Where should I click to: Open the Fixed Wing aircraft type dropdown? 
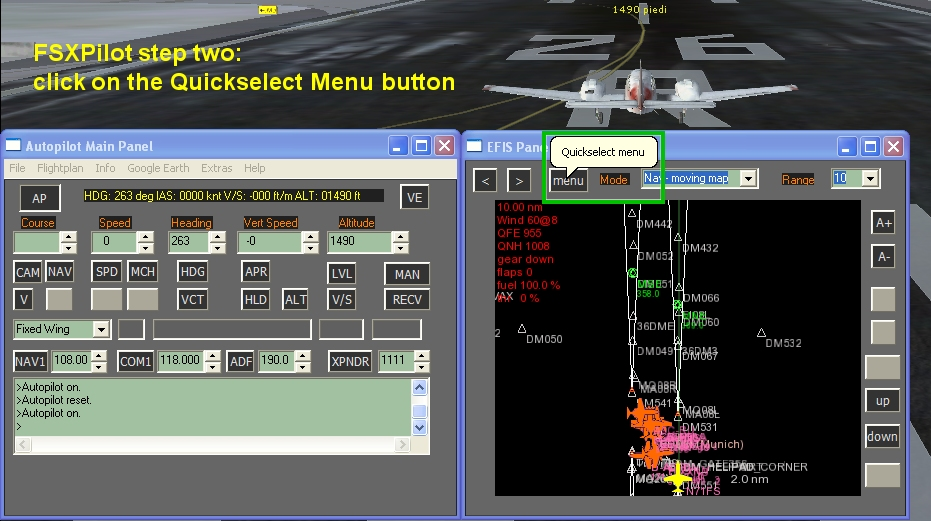tap(101, 329)
